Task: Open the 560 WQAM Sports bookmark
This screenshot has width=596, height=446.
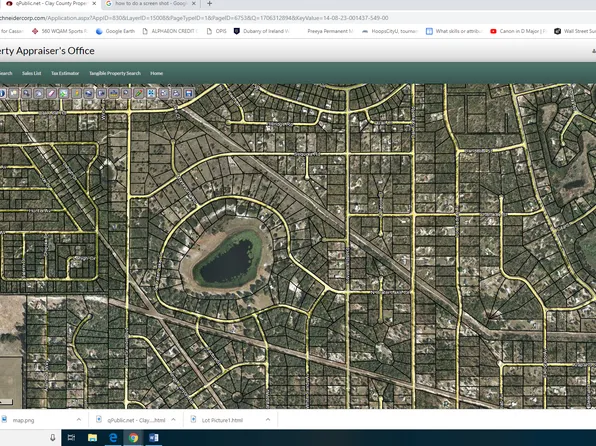Action: point(60,31)
